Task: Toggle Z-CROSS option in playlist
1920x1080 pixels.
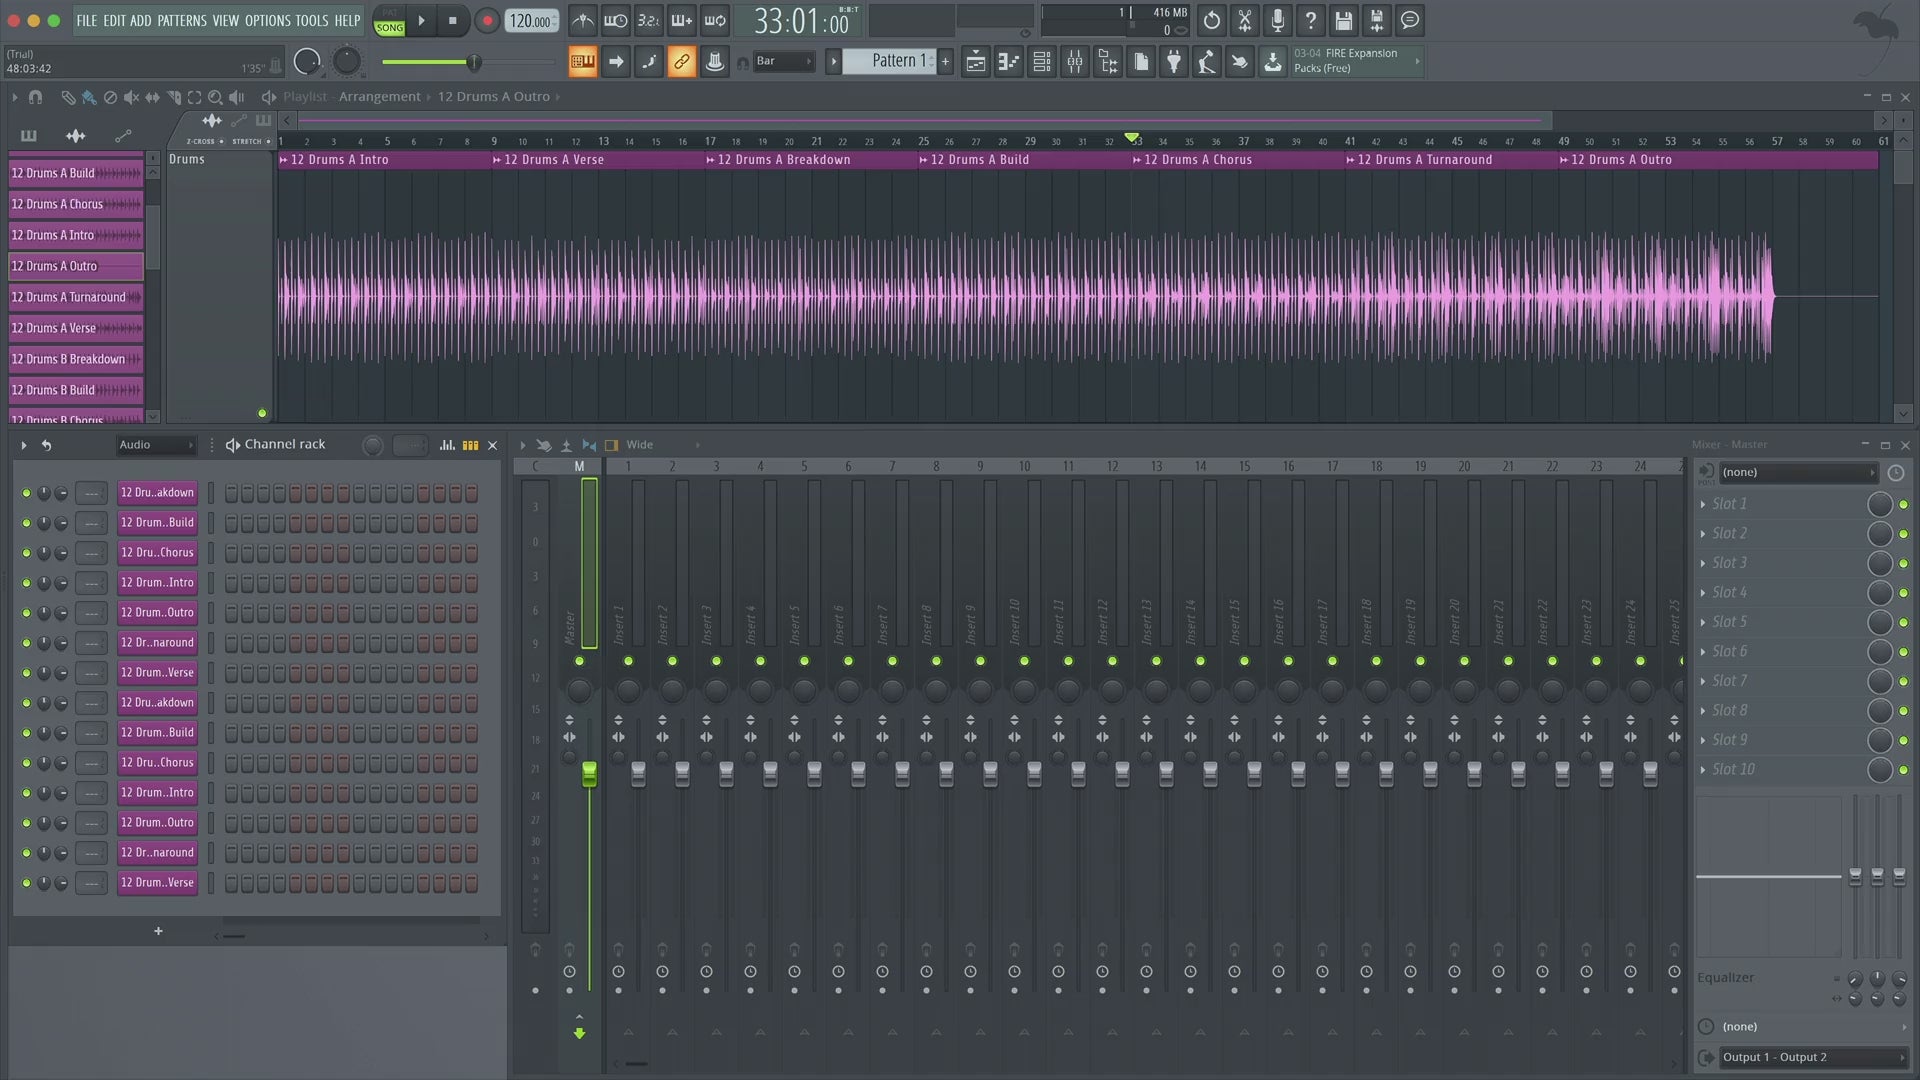Action: [x=204, y=141]
